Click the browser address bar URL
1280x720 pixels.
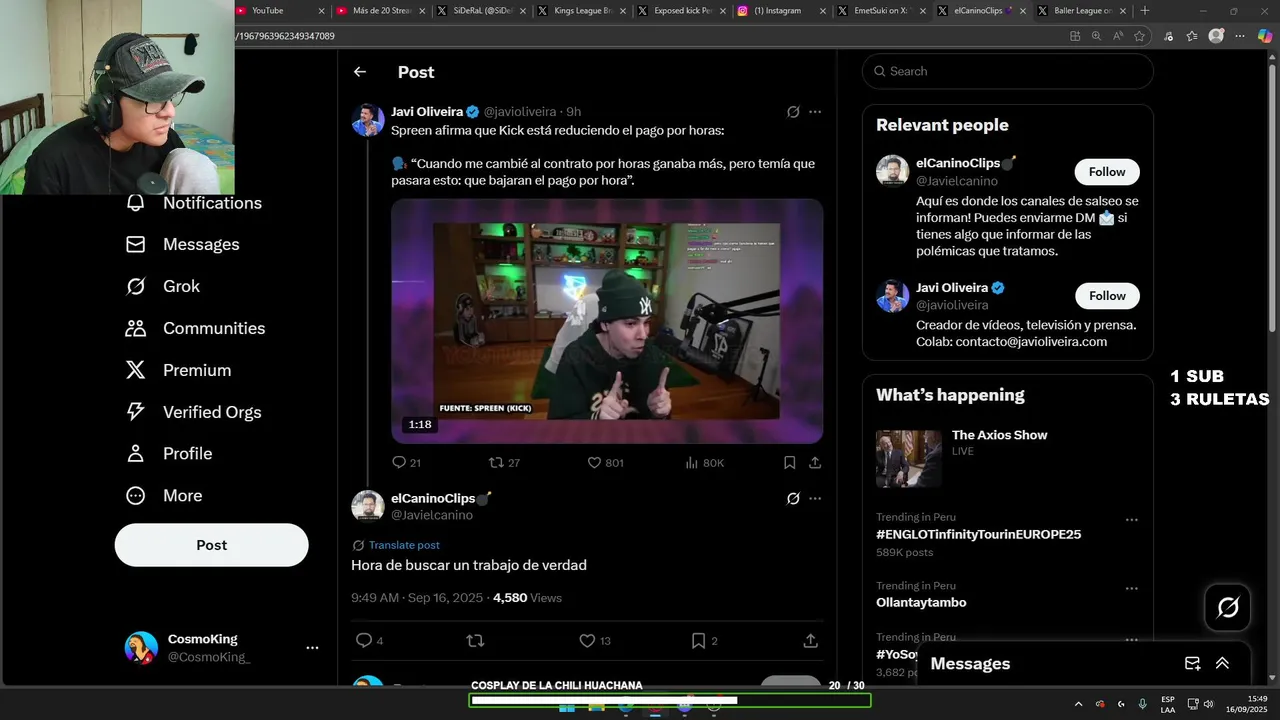286,36
